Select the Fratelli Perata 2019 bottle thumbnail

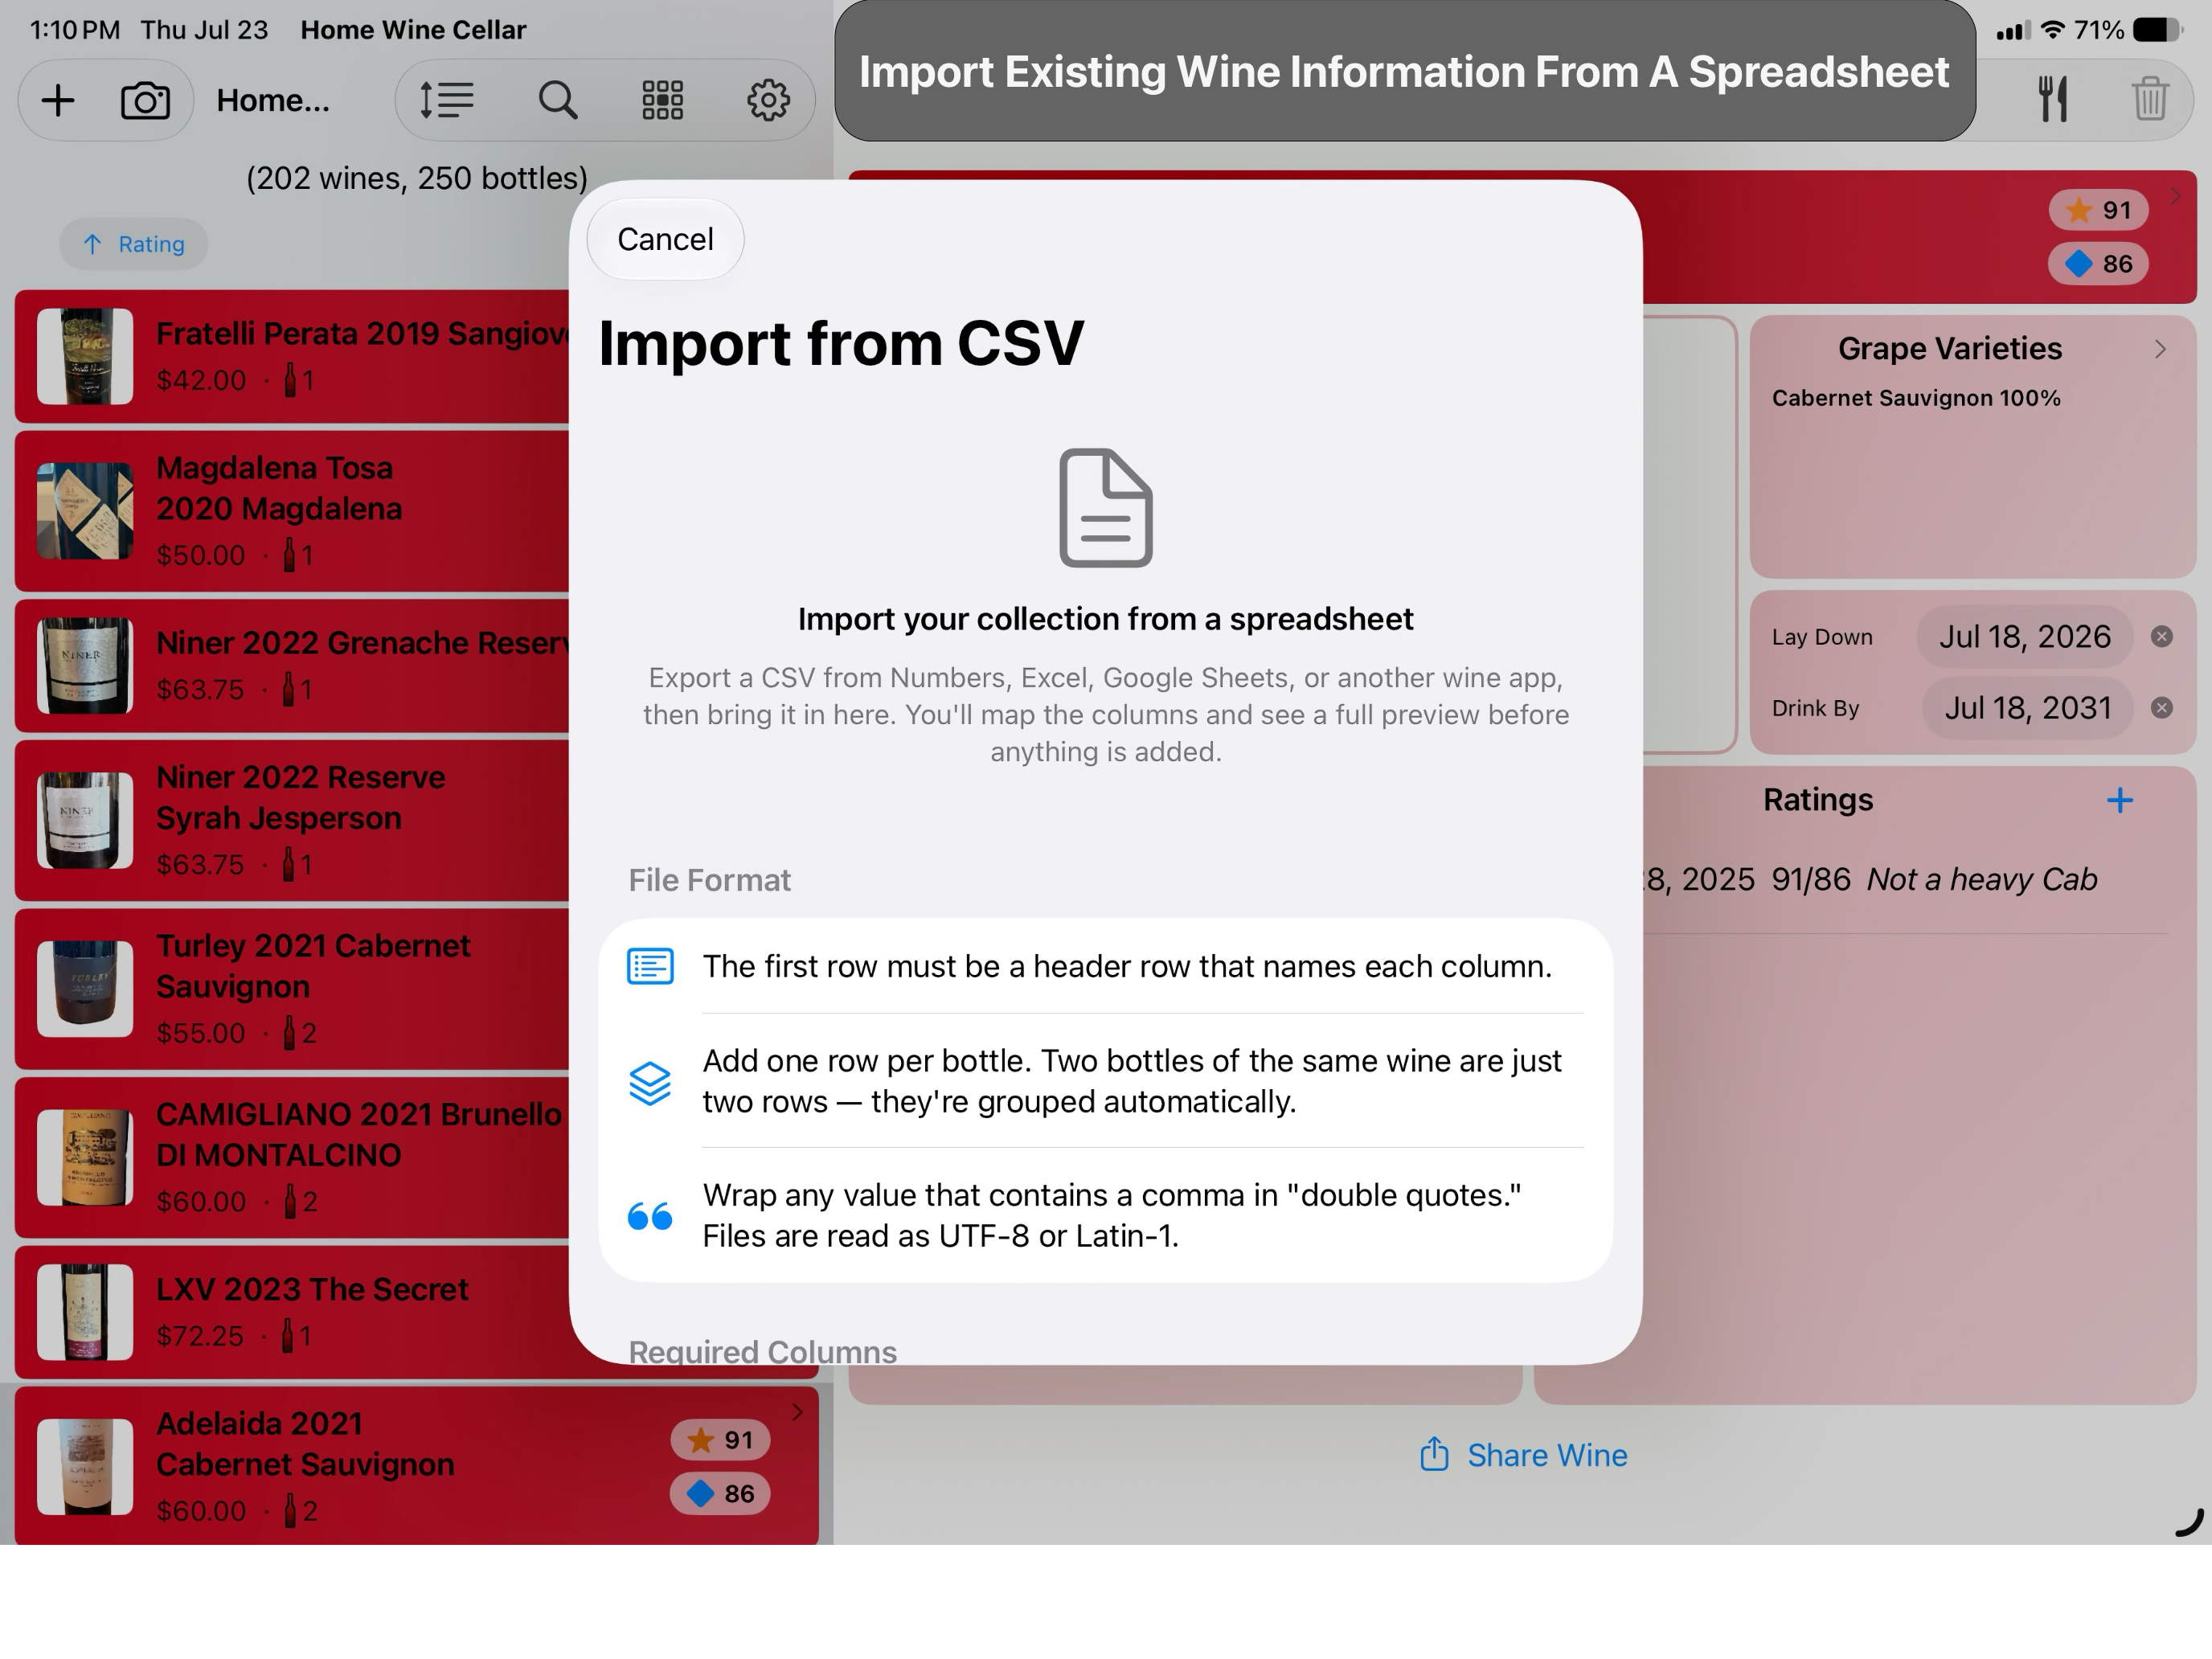click(x=85, y=356)
